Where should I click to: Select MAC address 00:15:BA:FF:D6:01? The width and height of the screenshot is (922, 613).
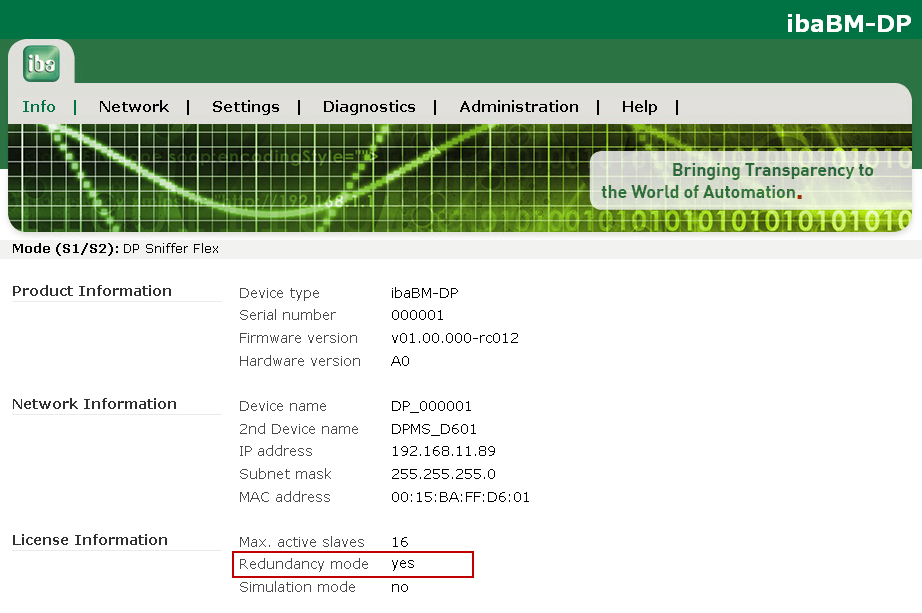click(x=460, y=497)
